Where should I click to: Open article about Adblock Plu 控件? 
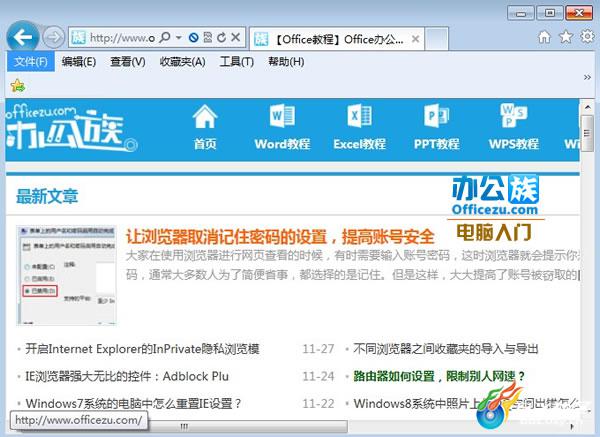(x=127, y=376)
